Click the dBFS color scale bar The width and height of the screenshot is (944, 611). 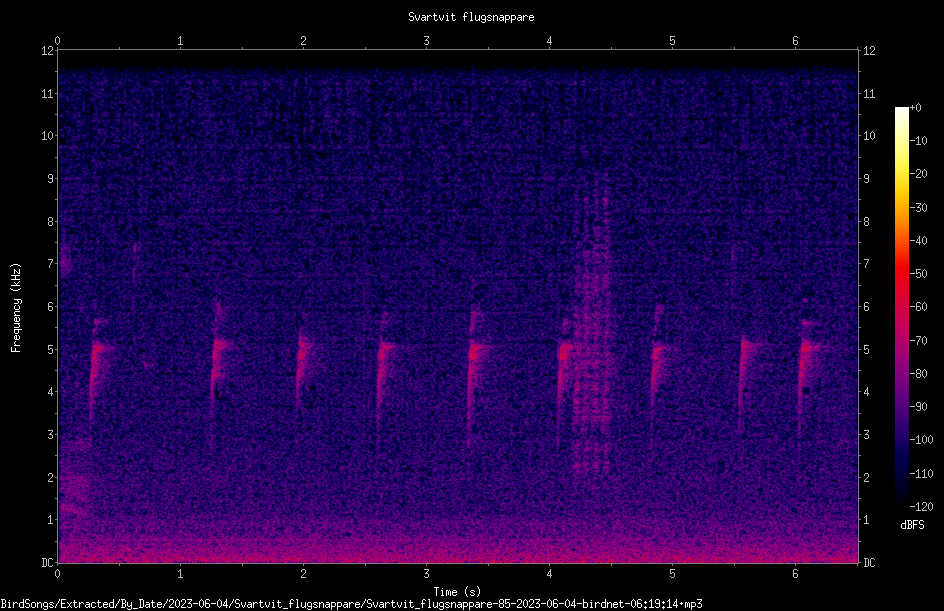tap(901, 306)
